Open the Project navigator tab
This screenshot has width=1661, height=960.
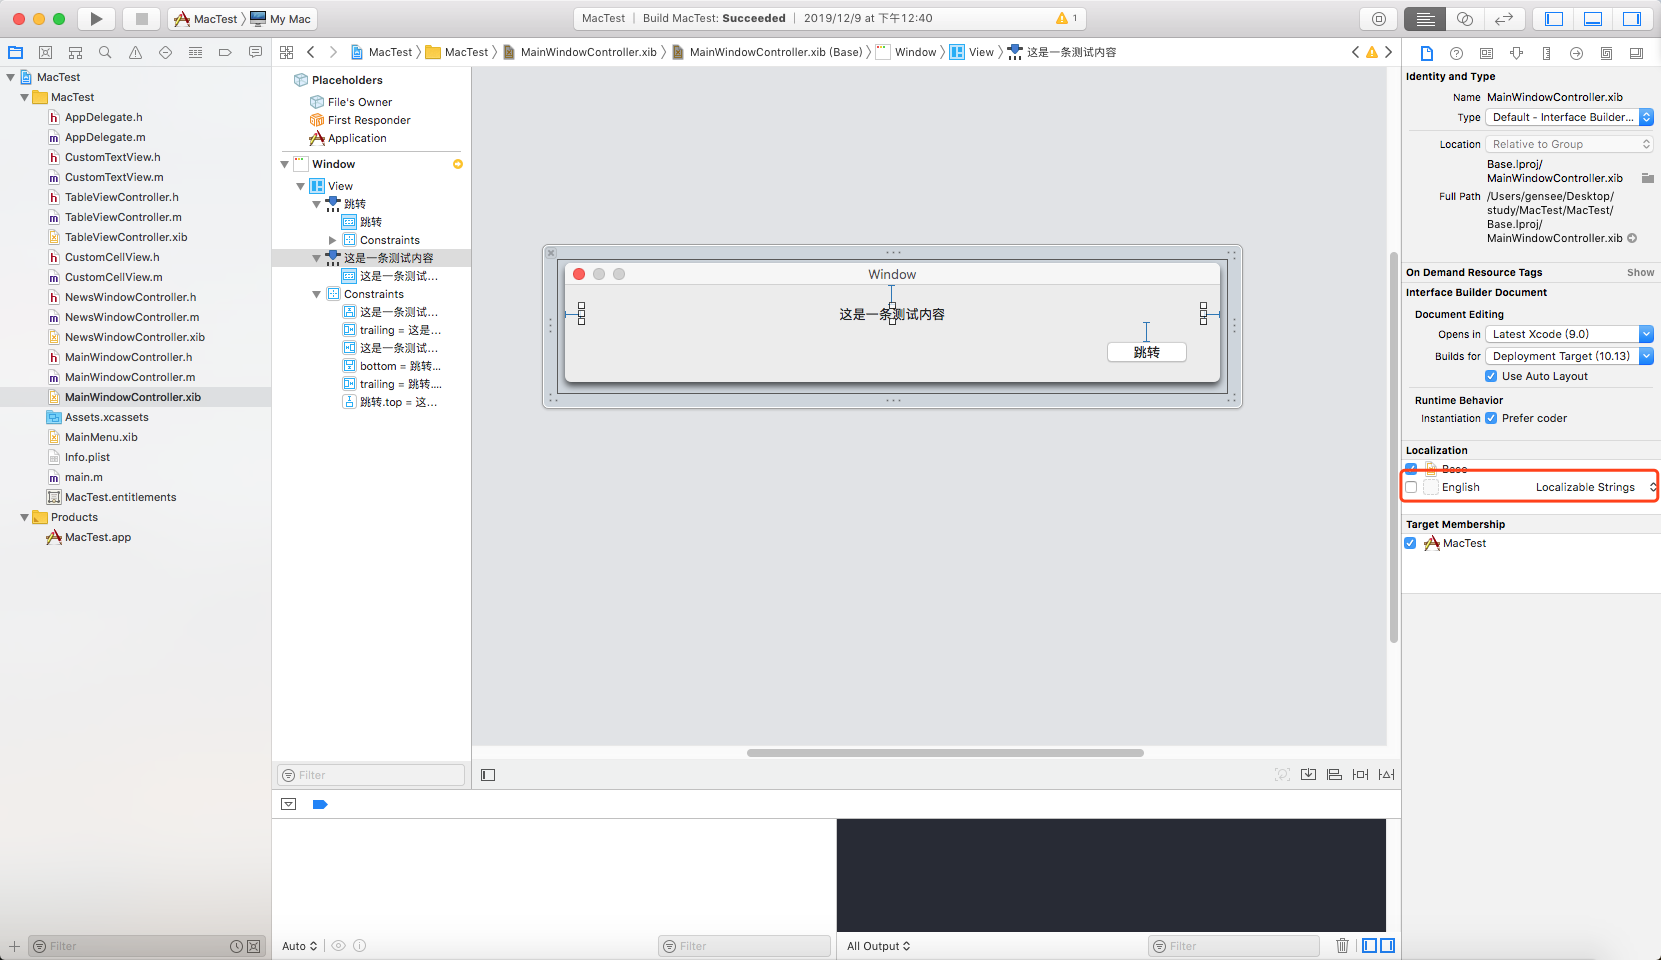click(16, 52)
